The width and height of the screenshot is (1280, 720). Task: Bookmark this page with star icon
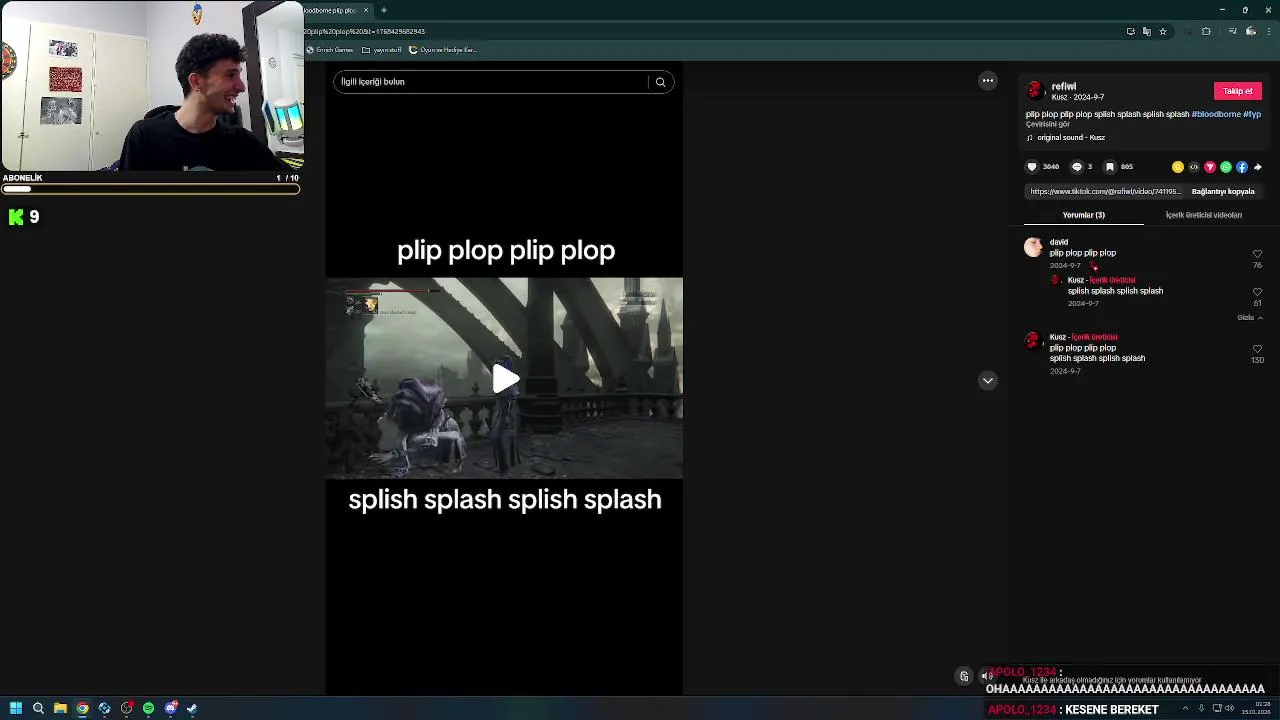pos(1162,31)
